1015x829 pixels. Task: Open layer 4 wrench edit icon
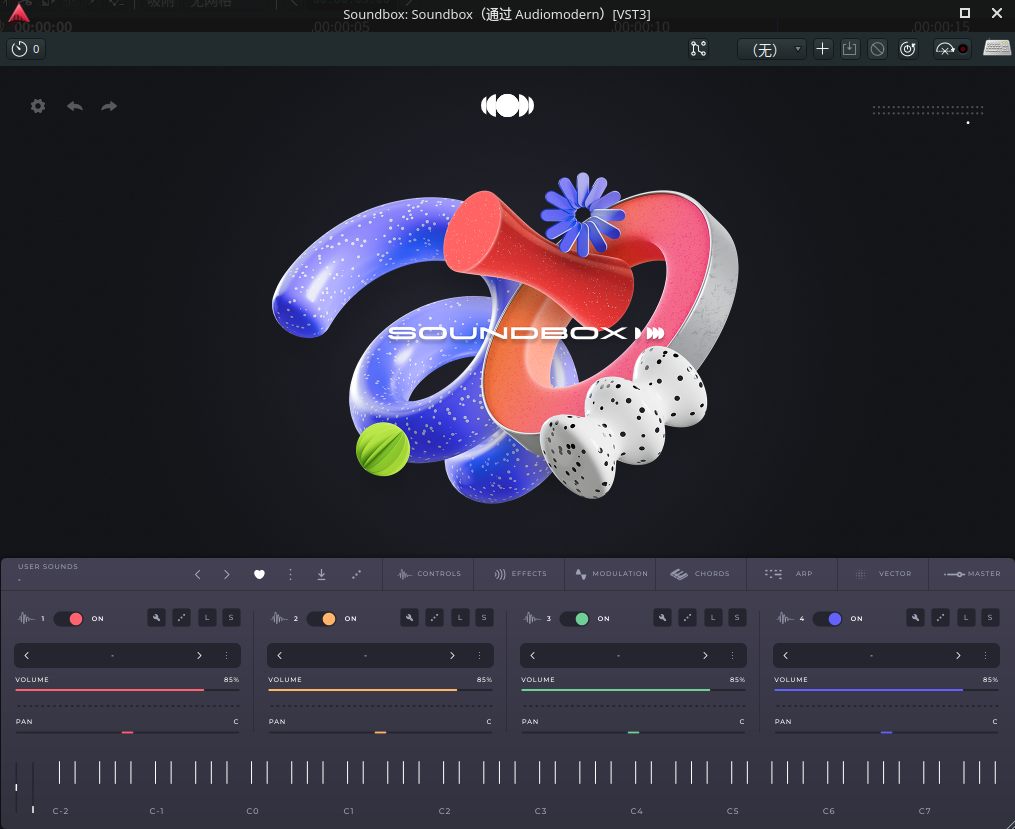(915, 618)
